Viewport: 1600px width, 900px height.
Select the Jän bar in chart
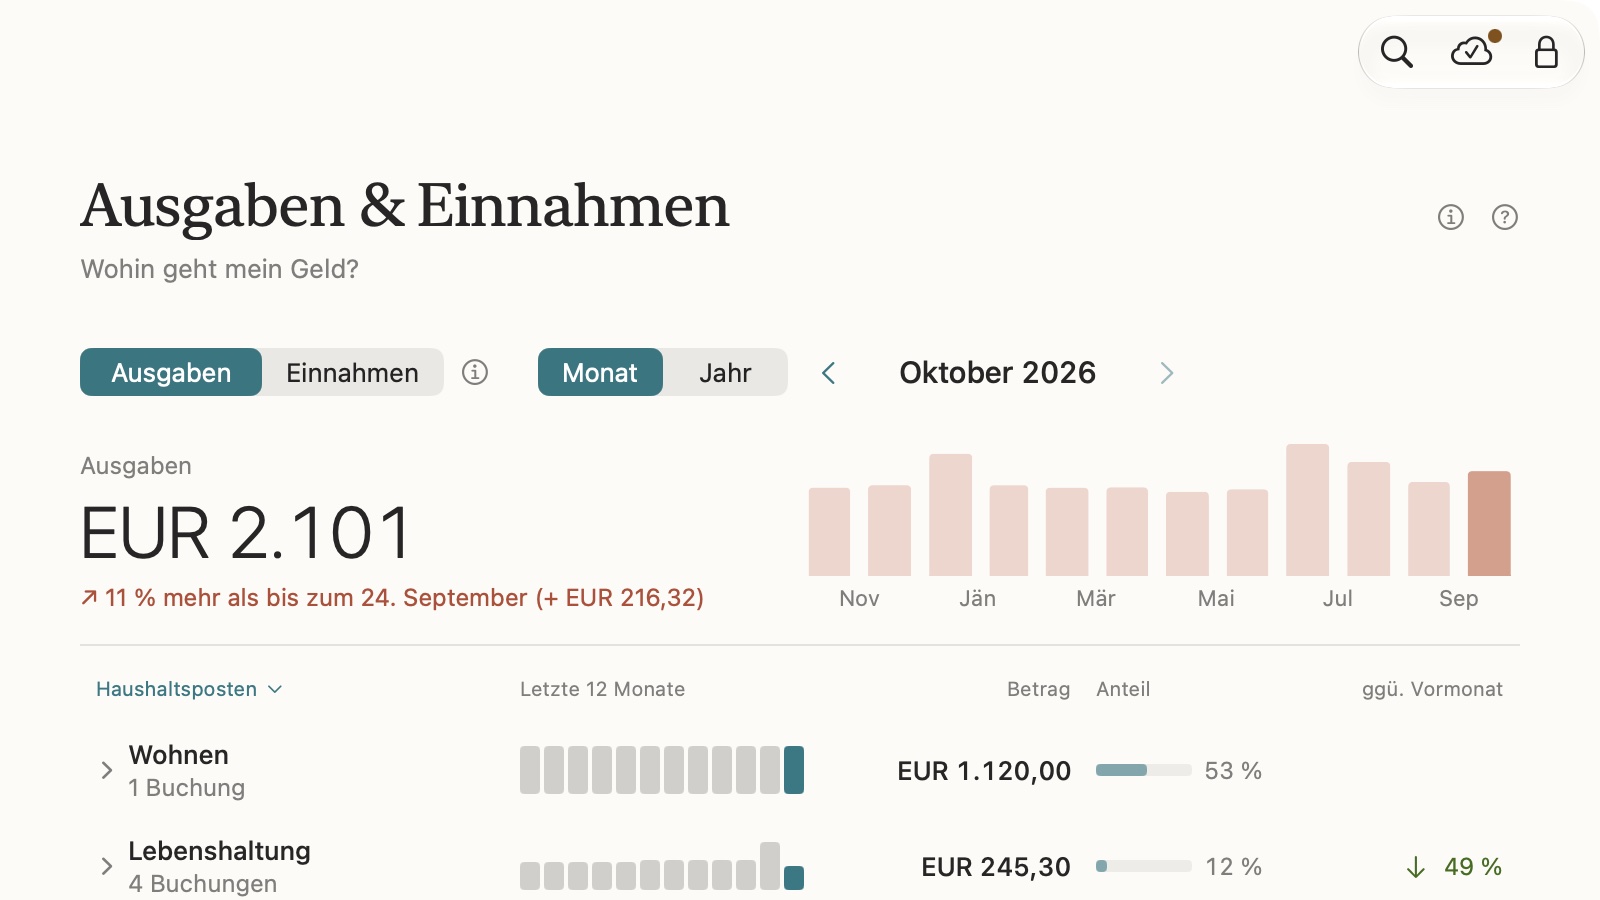(950, 515)
